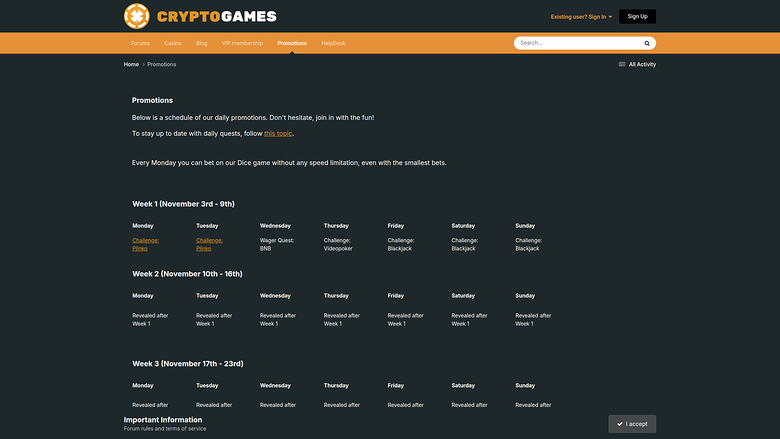This screenshot has height=439, width=780.
Task: Click the 'Promotions' page heading
Action: 152,100
